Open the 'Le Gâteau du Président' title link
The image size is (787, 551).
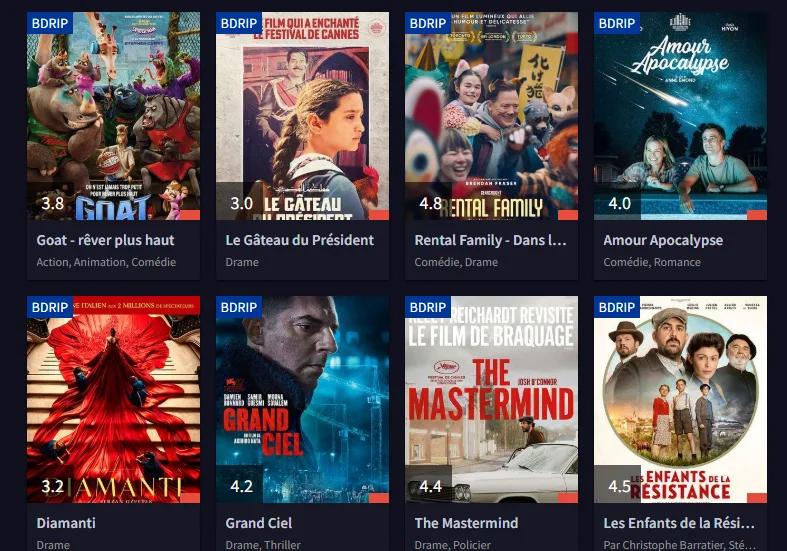tap(300, 240)
